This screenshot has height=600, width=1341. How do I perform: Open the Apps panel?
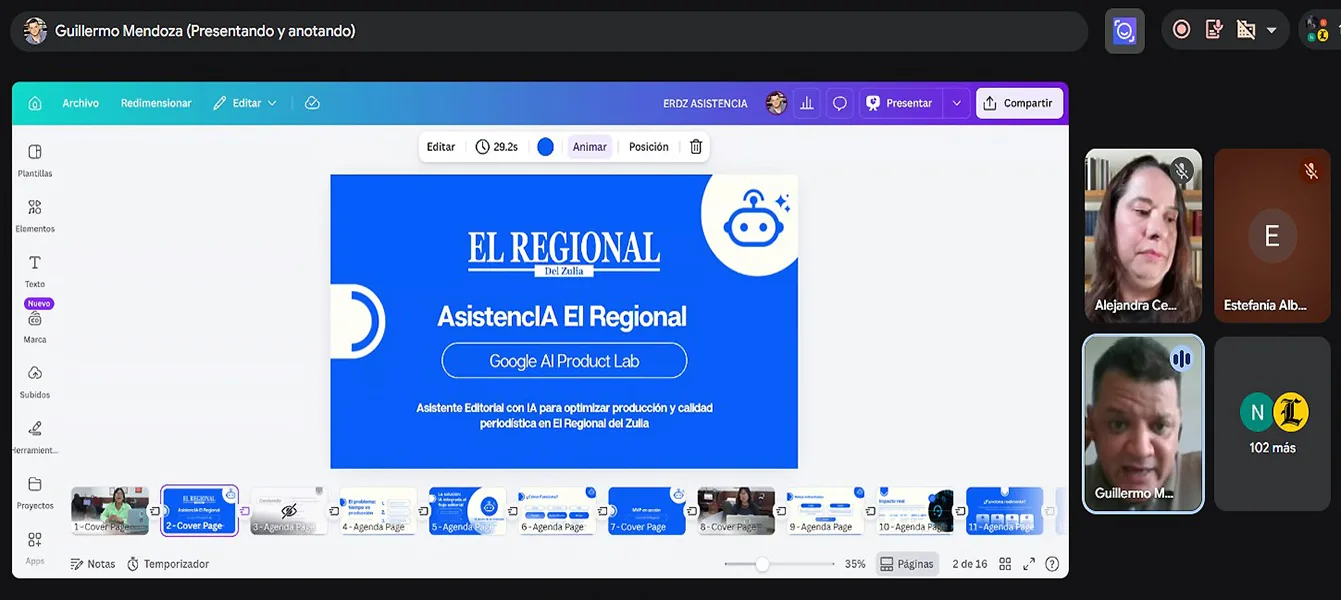[35, 547]
